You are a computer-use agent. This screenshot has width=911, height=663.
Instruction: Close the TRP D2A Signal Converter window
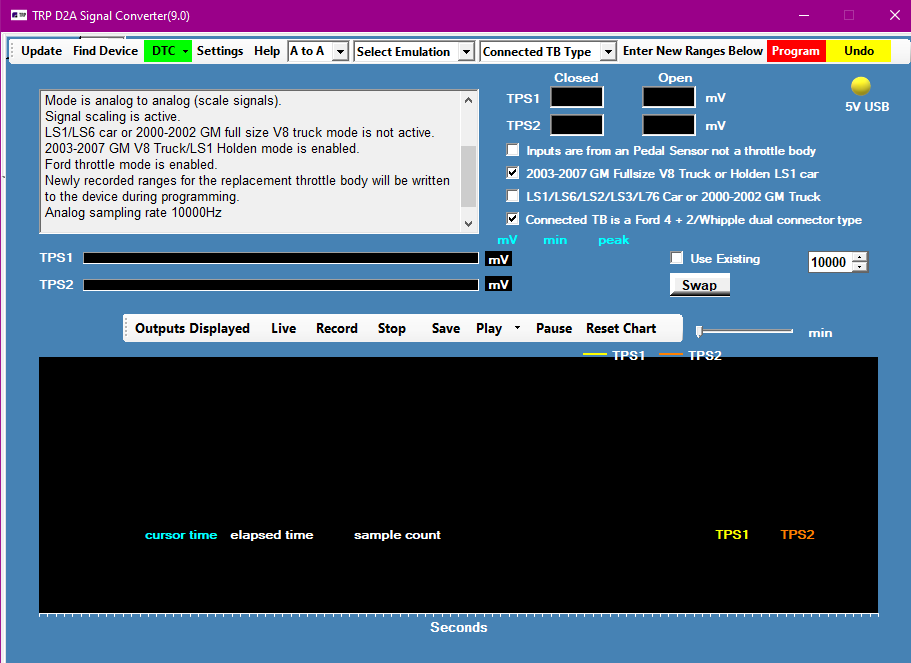pos(895,15)
